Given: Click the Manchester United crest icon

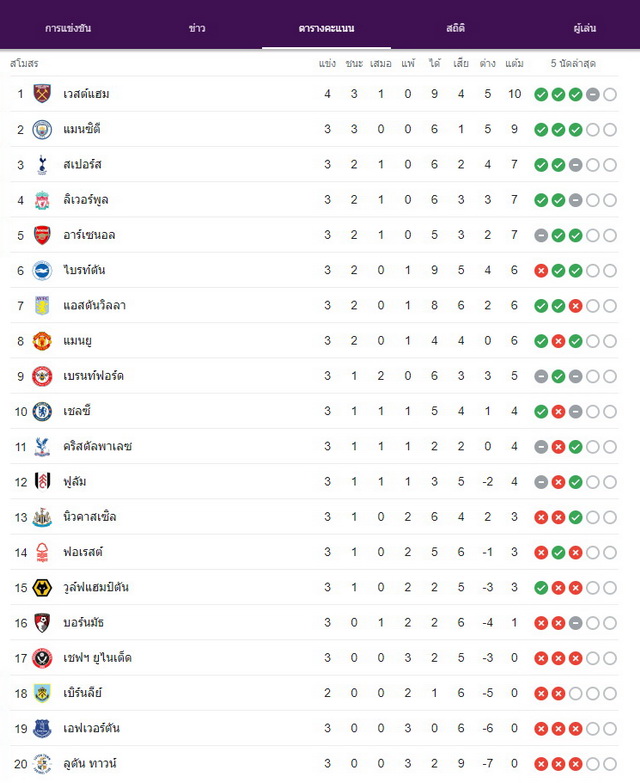Looking at the screenshot, I should [42, 341].
